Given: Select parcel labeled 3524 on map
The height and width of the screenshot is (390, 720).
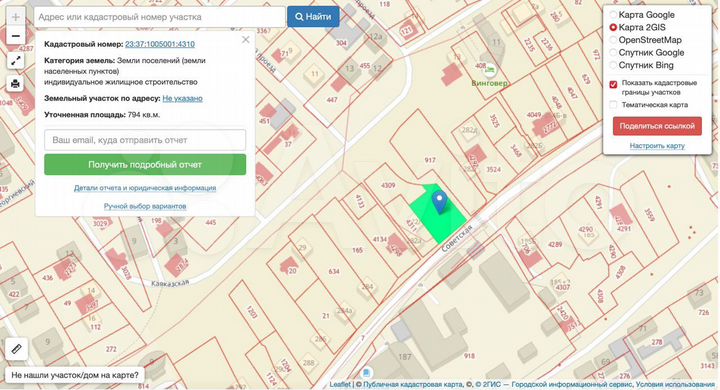Looking at the screenshot, I should 494,170.
